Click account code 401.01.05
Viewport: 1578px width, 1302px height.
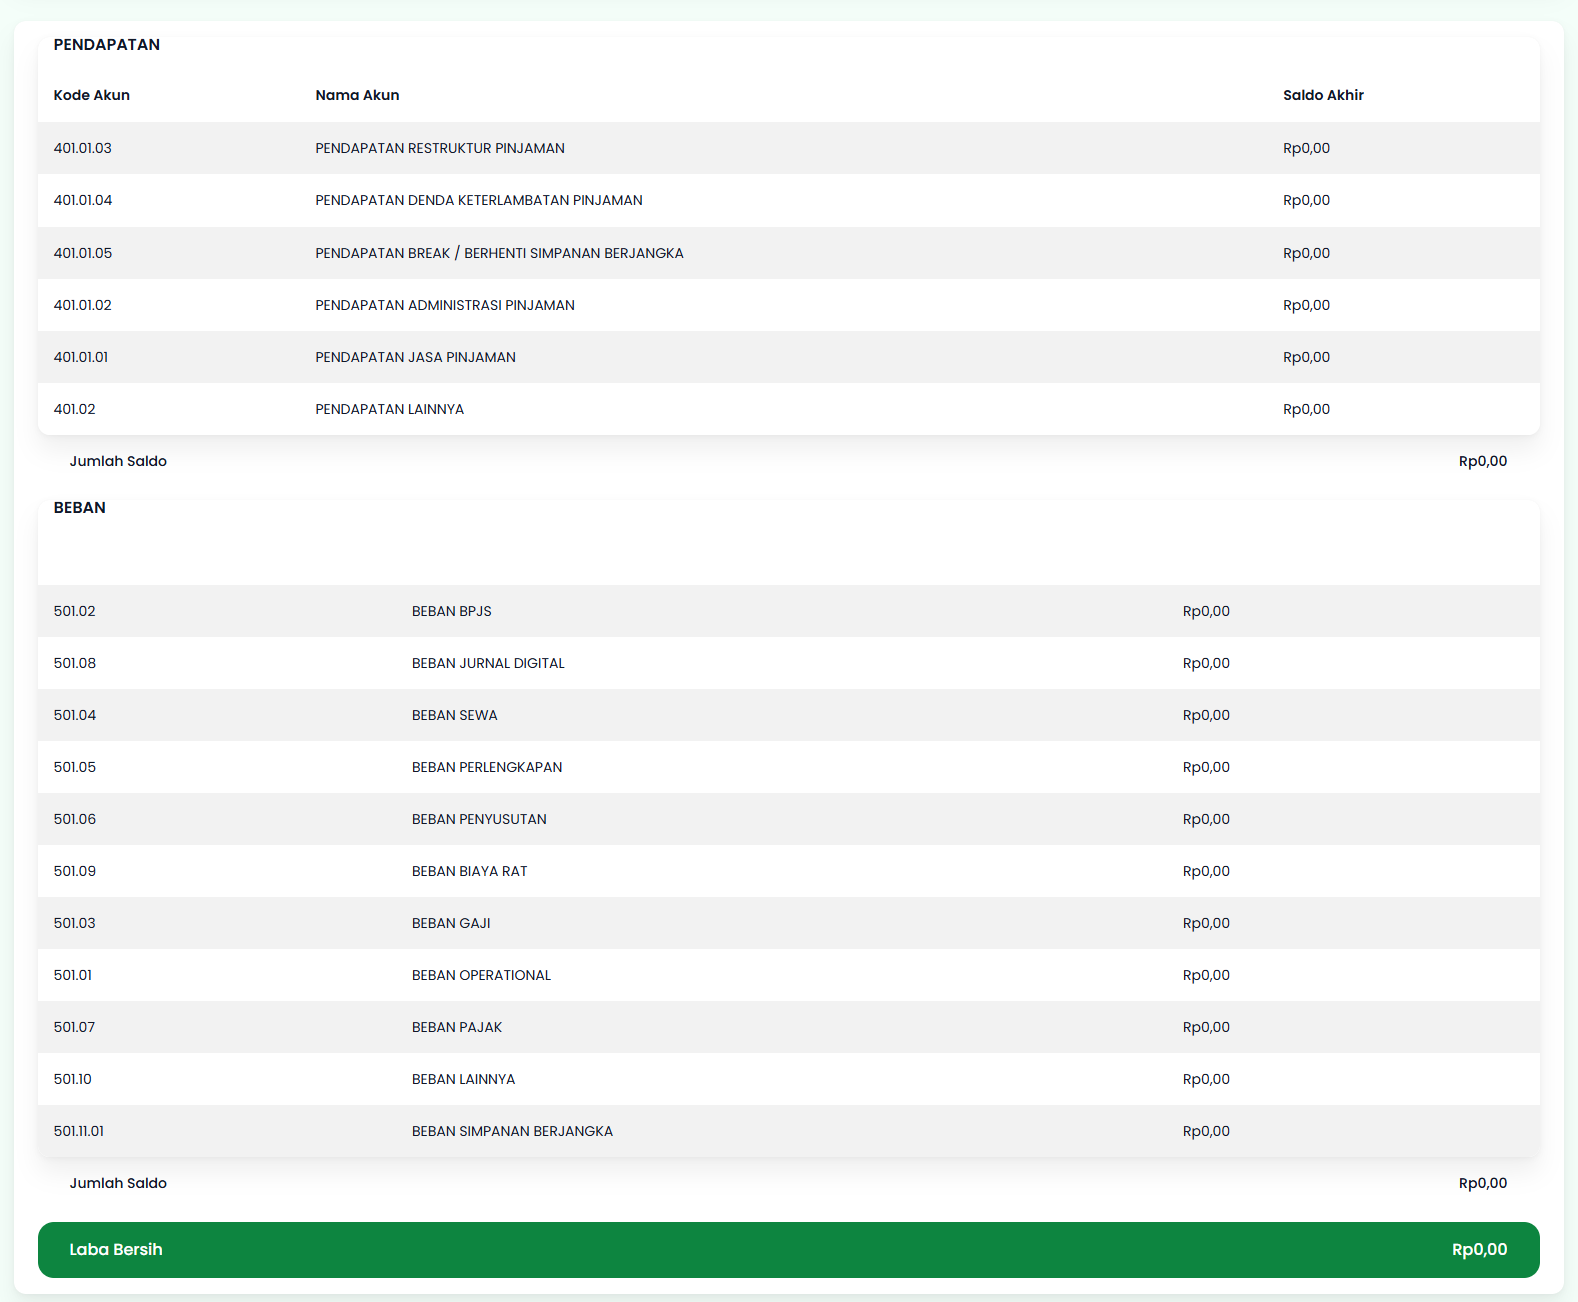(83, 253)
